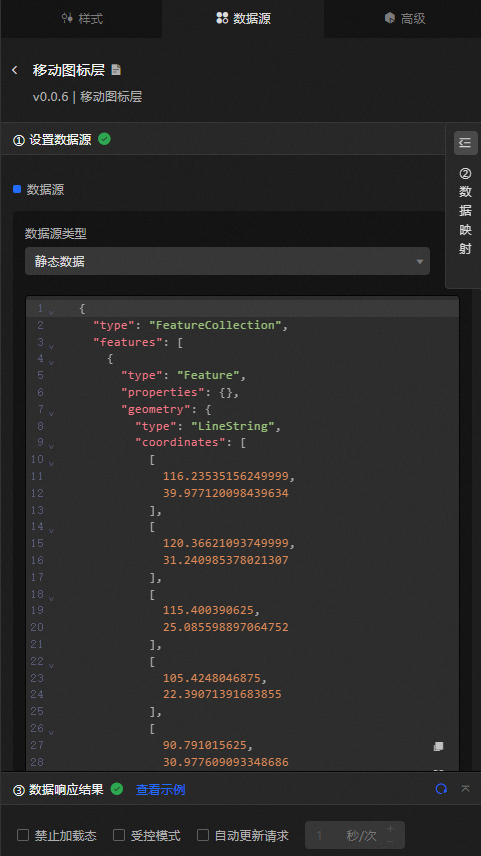The height and width of the screenshot is (856, 481).
Task: Collapse the 数据响应结果 section arrow
Action: pos(466,789)
